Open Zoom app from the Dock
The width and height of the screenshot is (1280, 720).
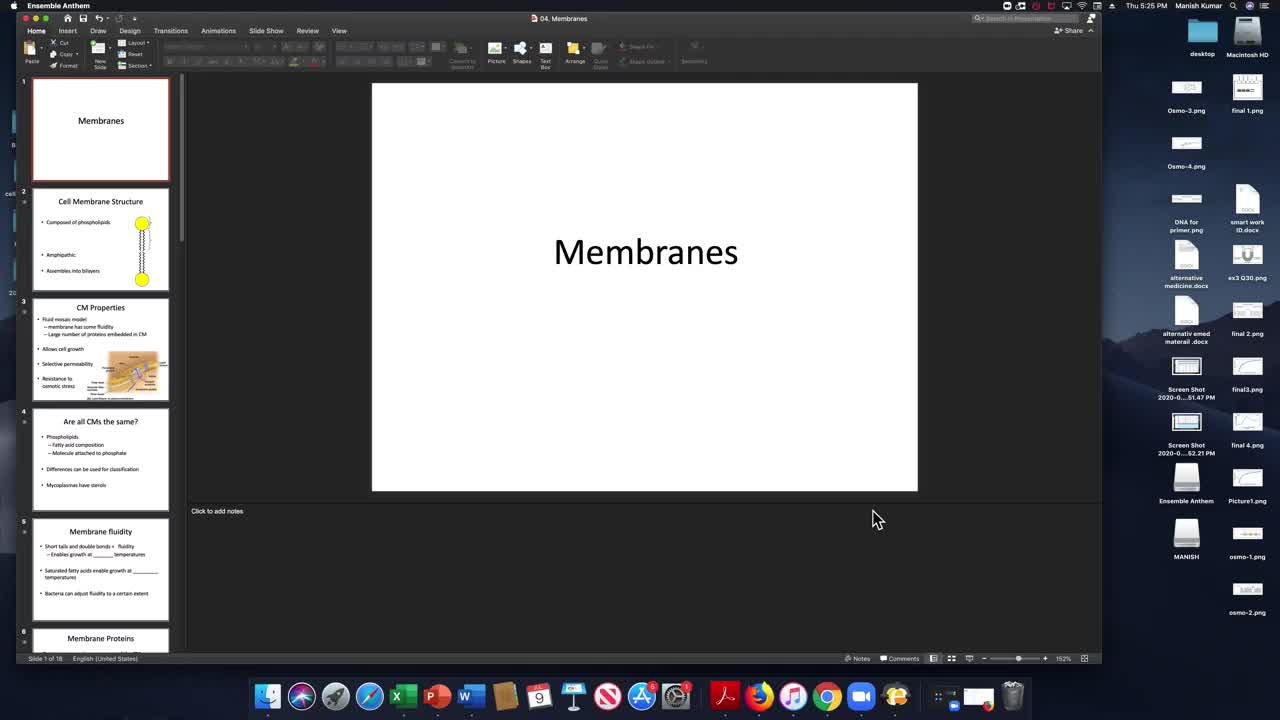pyautogui.click(x=860, y=696)
